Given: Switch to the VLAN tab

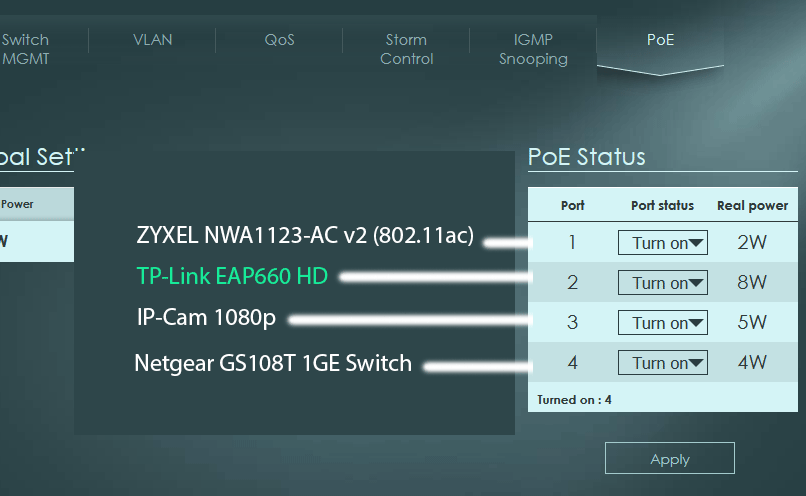Looking at the screenshot, I should coord(152,40).
